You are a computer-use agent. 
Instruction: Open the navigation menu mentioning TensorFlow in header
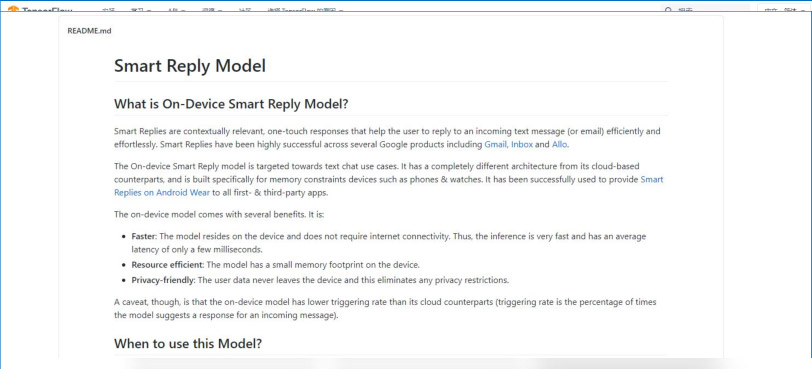coord(306,10)
